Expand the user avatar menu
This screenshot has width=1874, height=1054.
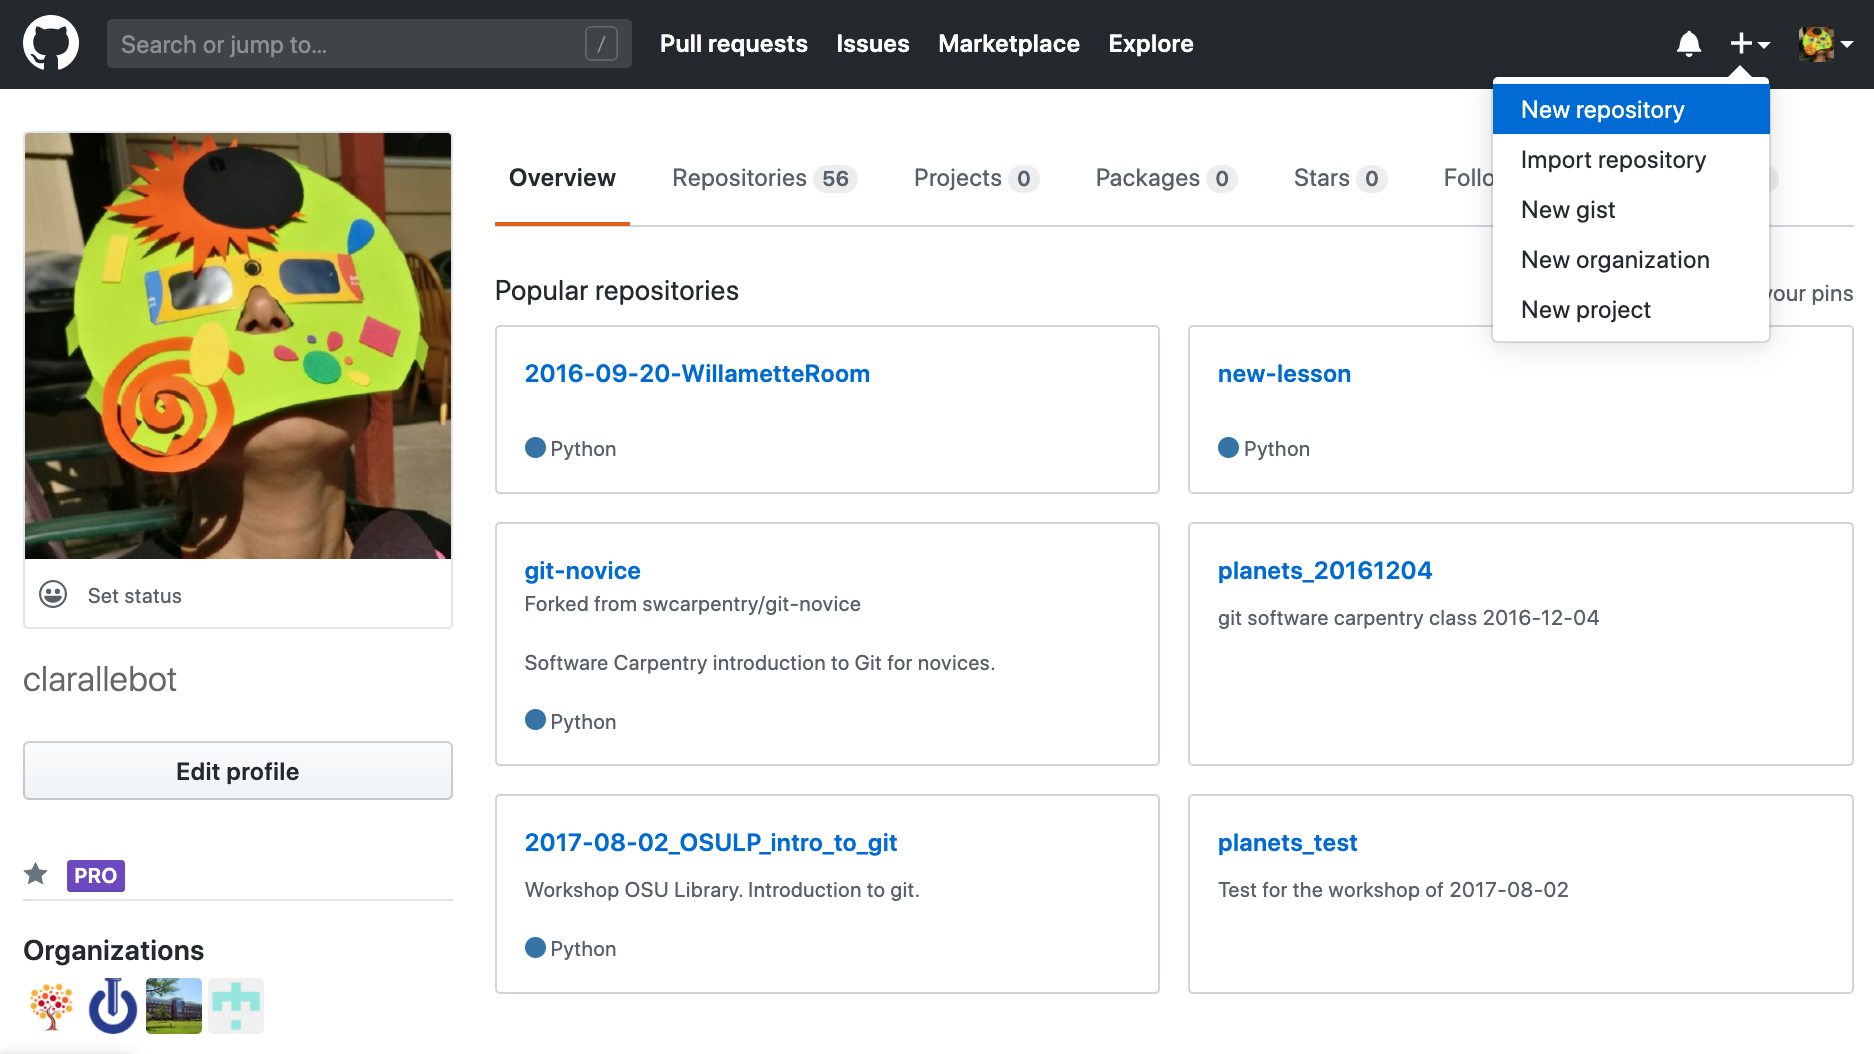click(1825, 44)
